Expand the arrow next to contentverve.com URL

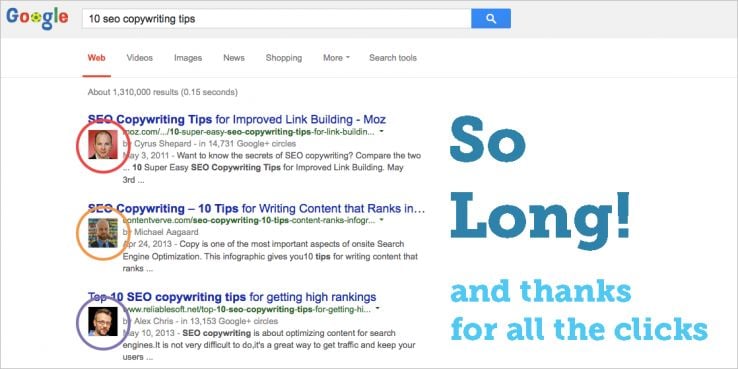tap(381, 220)
